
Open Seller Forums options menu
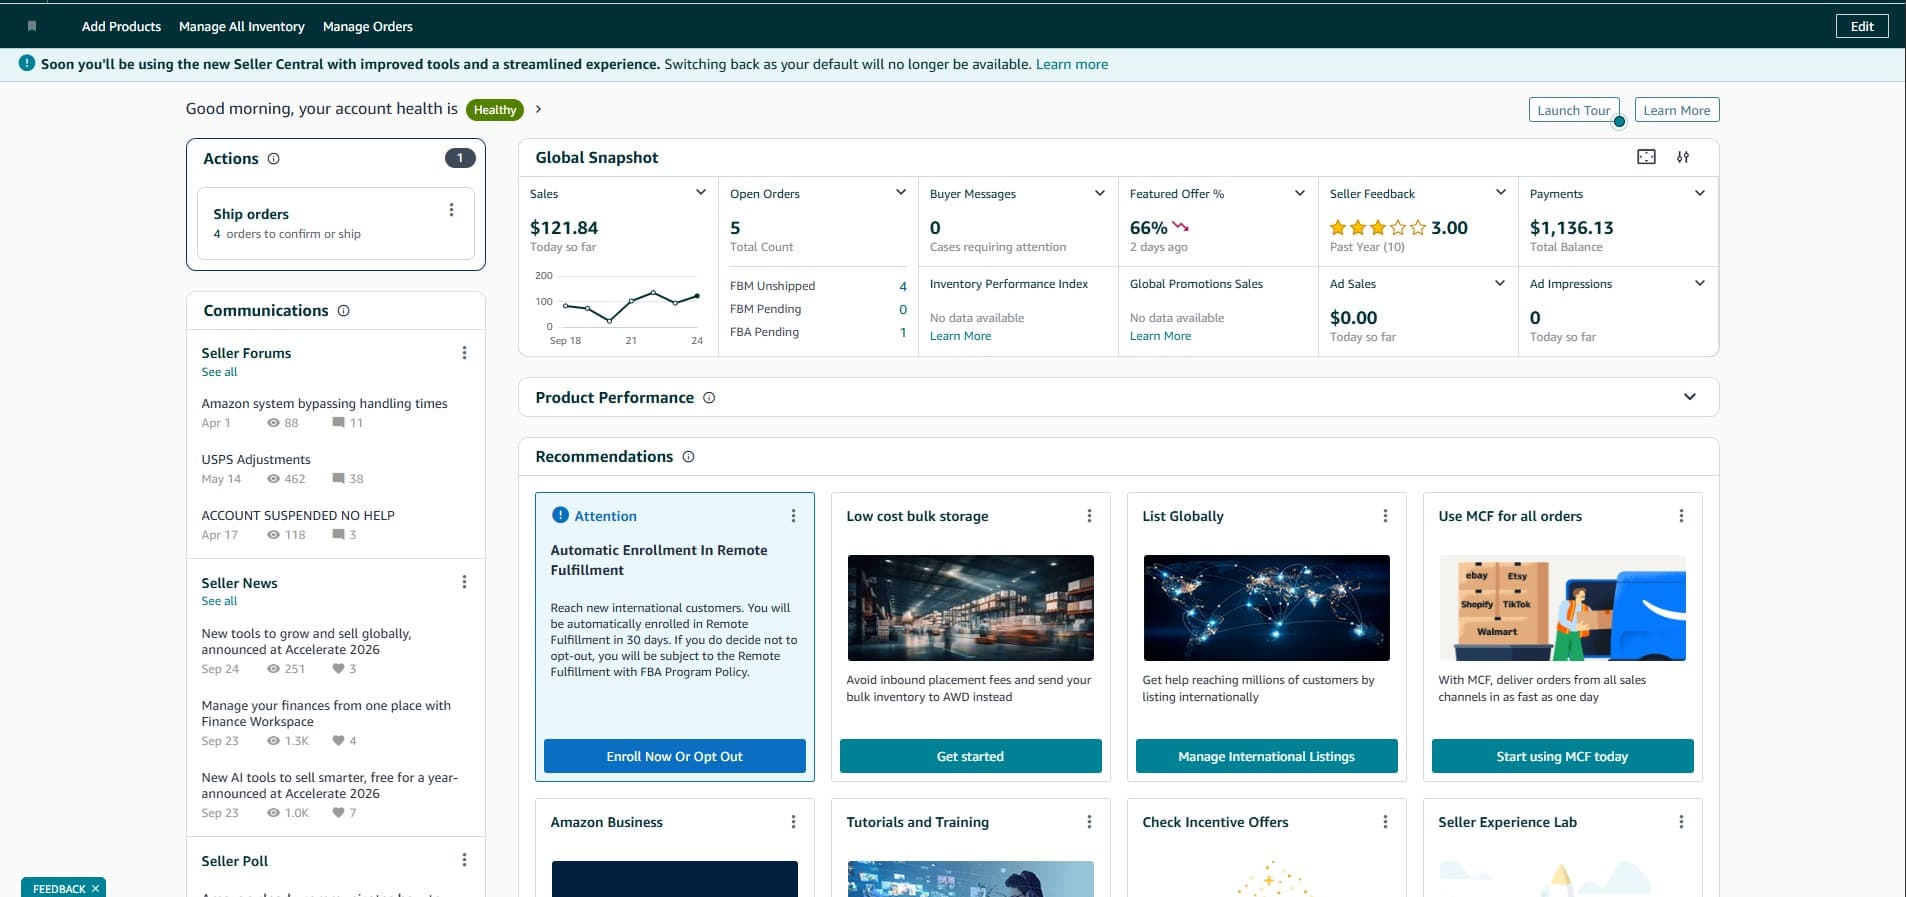(x=464, y=353)
